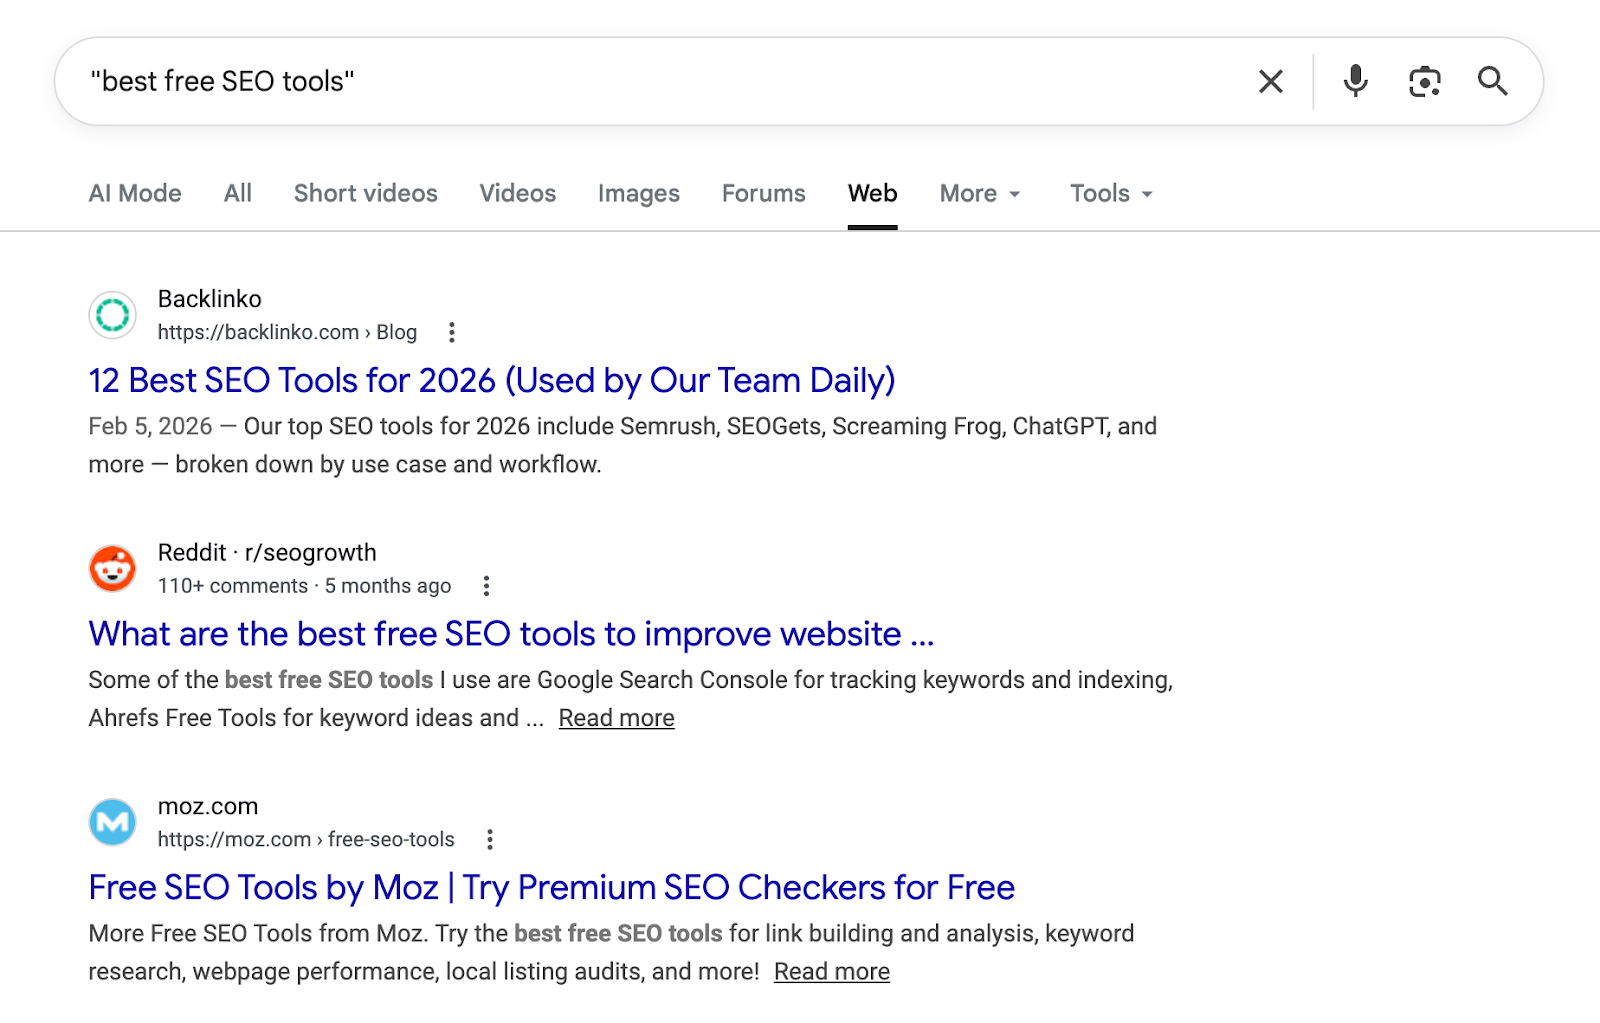This screenshot has width=1600, height=1023.
Task: Click the Reddit favicon
Action: coord(113,569)
